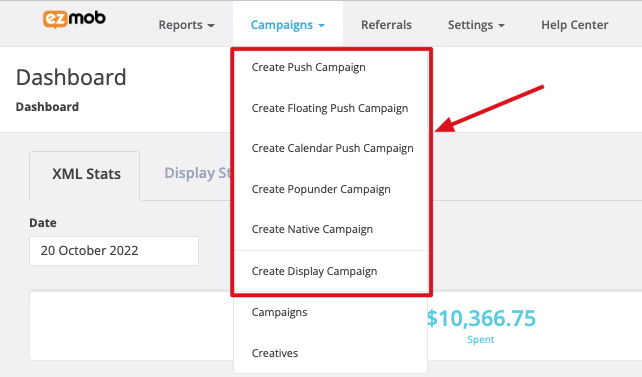The height and width of the screenshot is (377, 642).
Task: Open the Settings dropdown menu
Action: tap(476, 25)
